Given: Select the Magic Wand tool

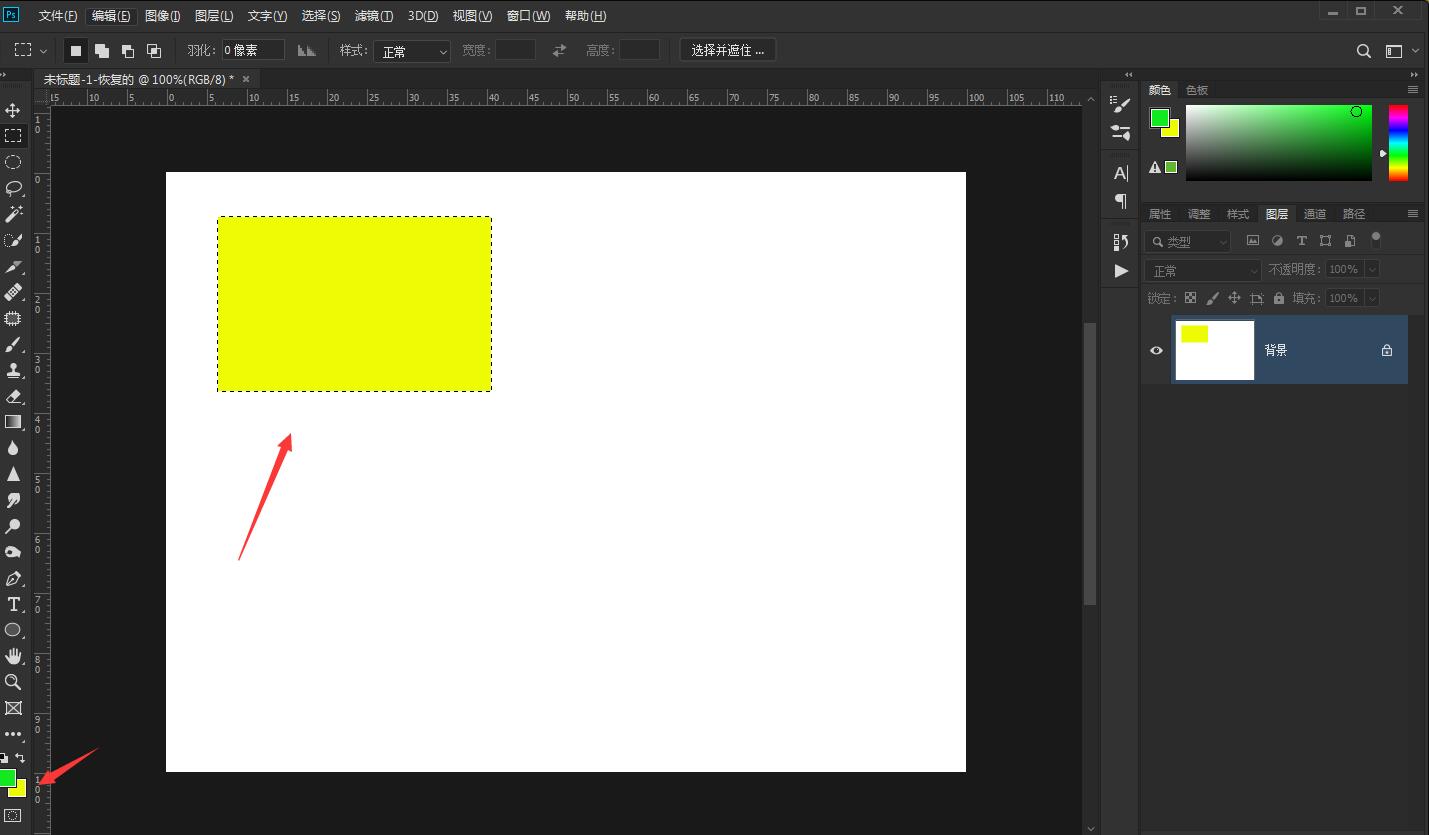Looking at the screenshot, I should point(13,214).
